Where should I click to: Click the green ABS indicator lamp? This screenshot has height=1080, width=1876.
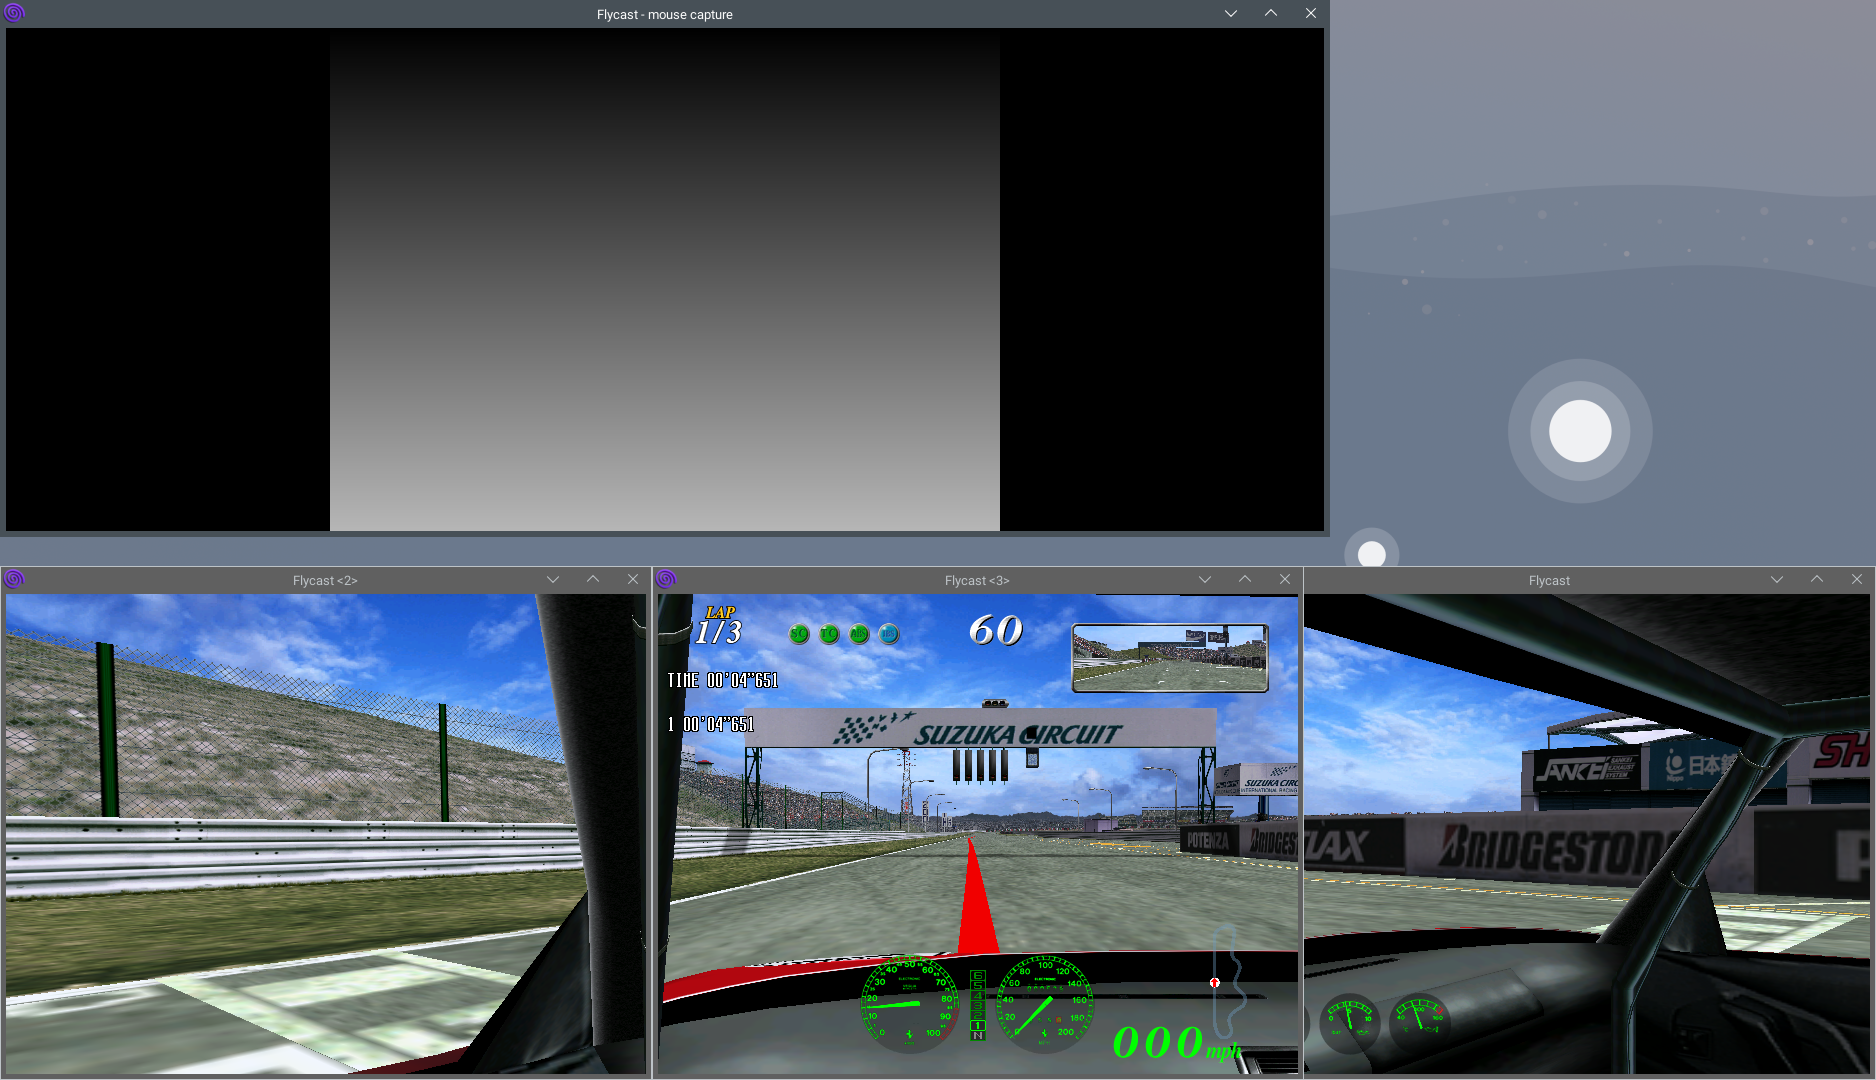pos(859,633)
